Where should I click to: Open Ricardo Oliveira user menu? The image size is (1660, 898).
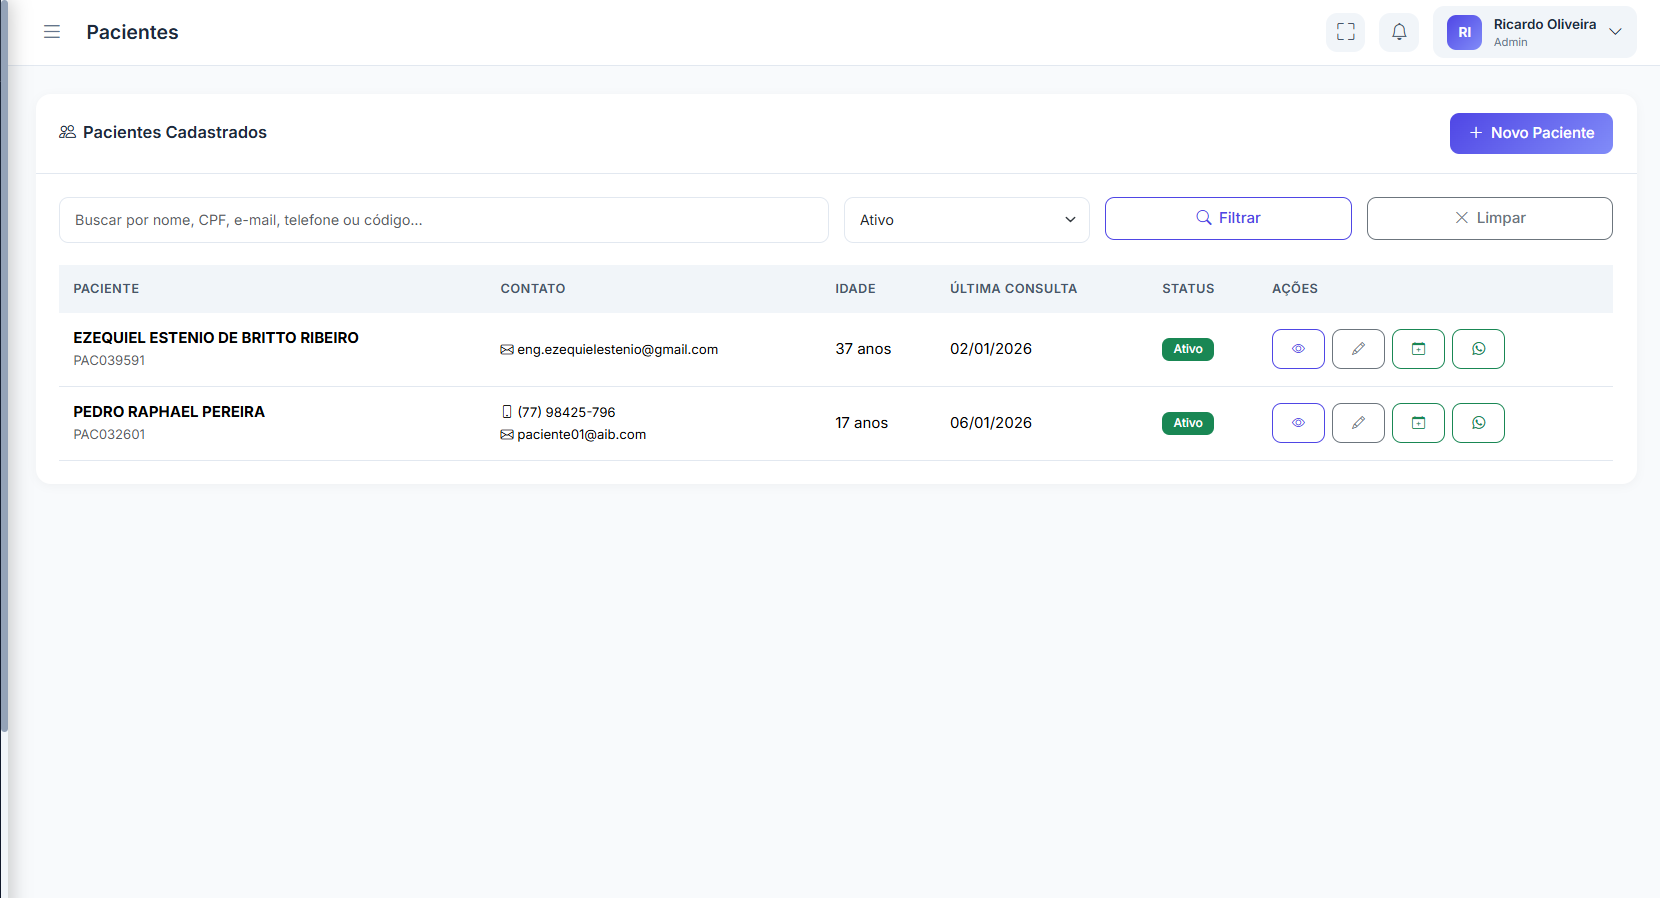(x=1534, y=32)
